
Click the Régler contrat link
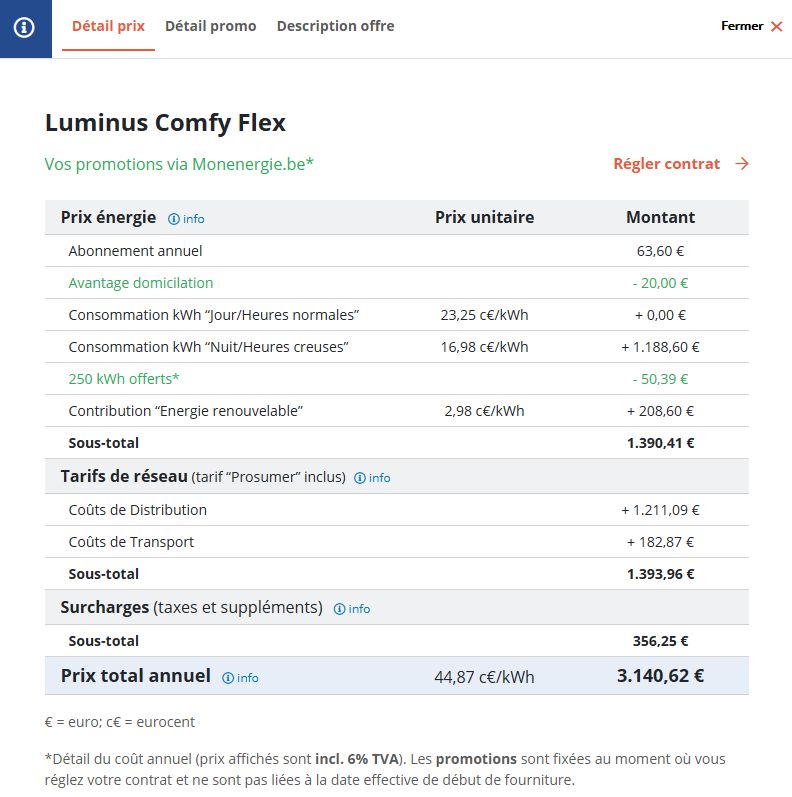click(666, 164)
